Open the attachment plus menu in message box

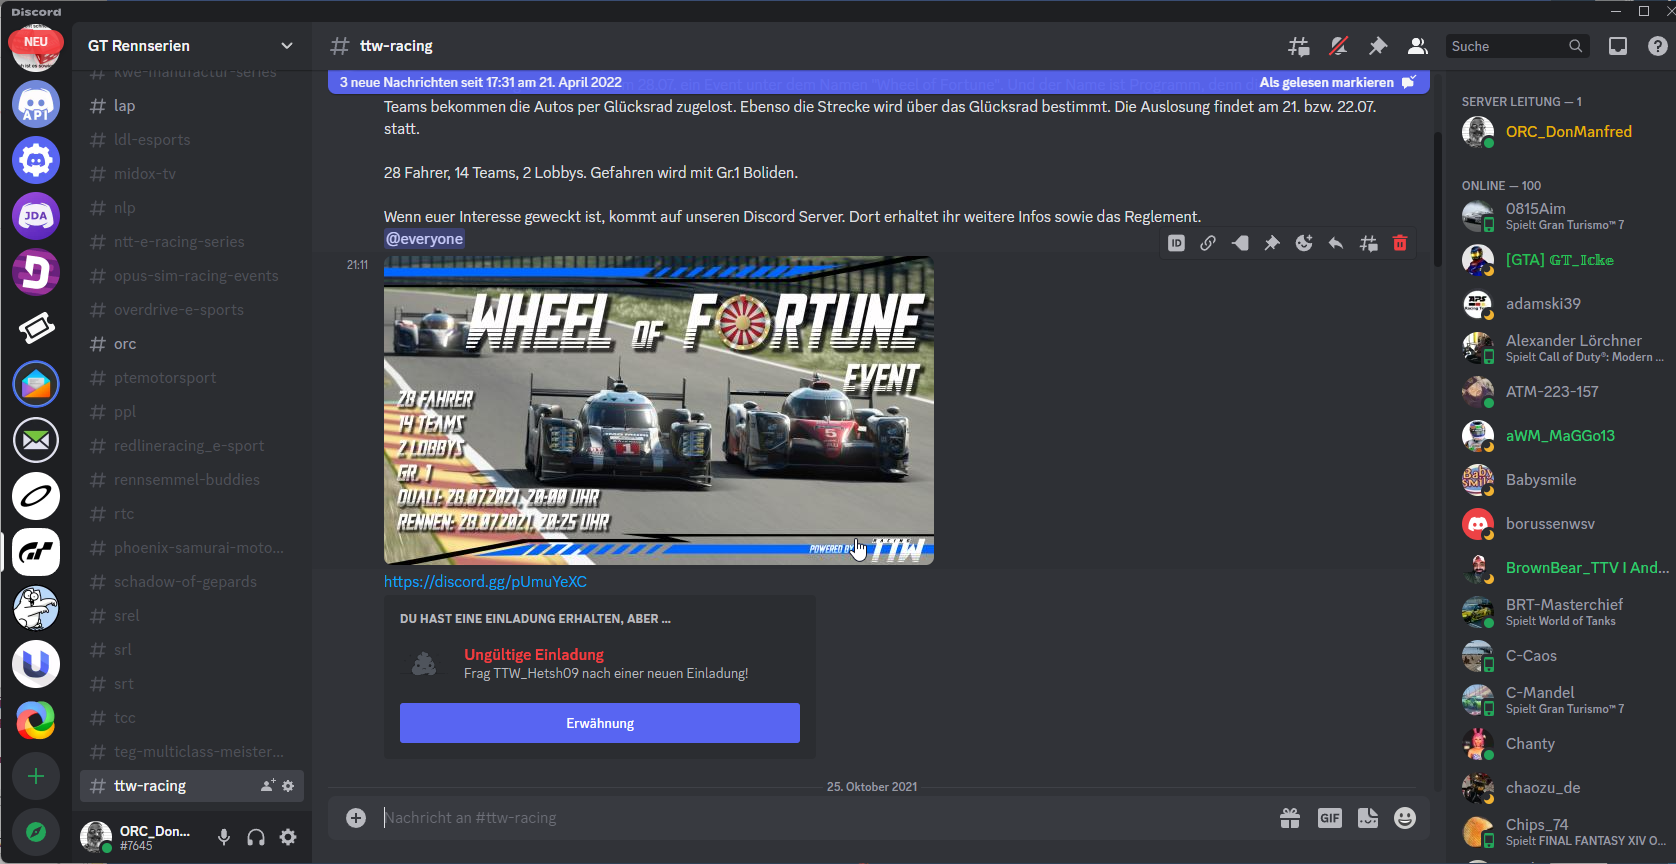tap(356, 818)
